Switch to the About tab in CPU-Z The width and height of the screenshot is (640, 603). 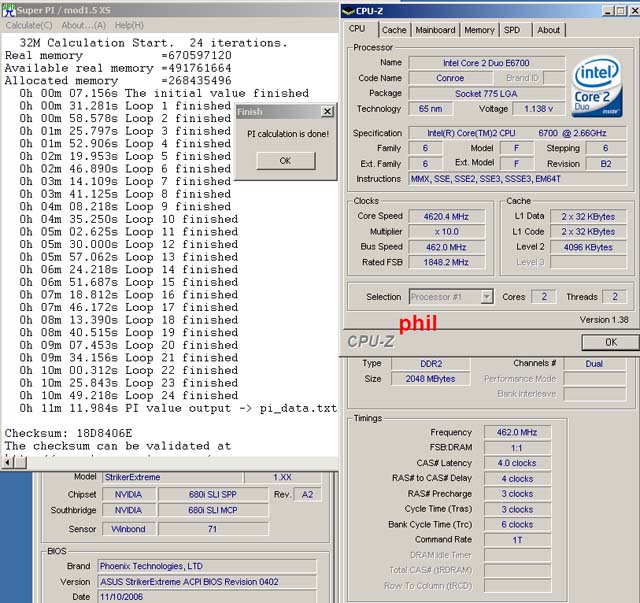point(548,30)
